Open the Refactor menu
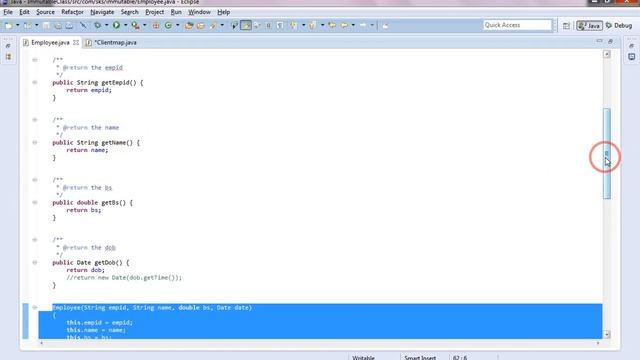The height and width of the screenshot is (360, 640). click(72, 12)
